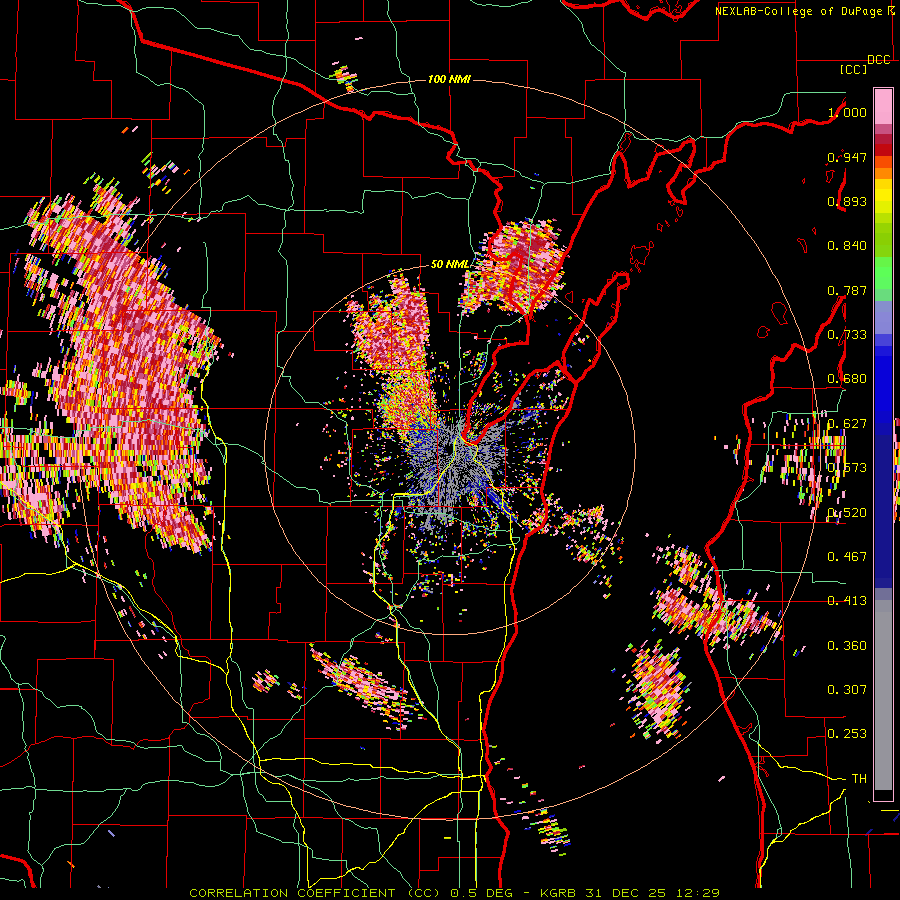Click the 0.467 color scale label
This screenshot has width=900, height=900.
coord(847,556)
